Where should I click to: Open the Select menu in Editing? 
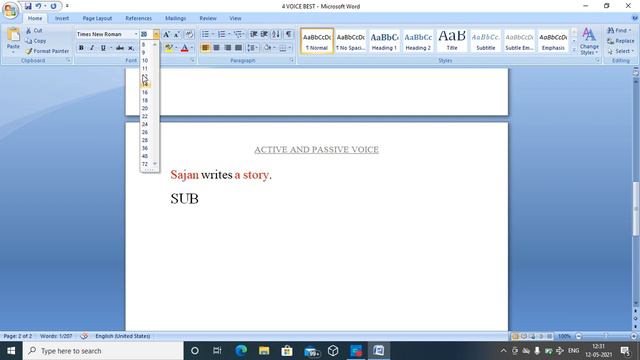tap(620, 51)
